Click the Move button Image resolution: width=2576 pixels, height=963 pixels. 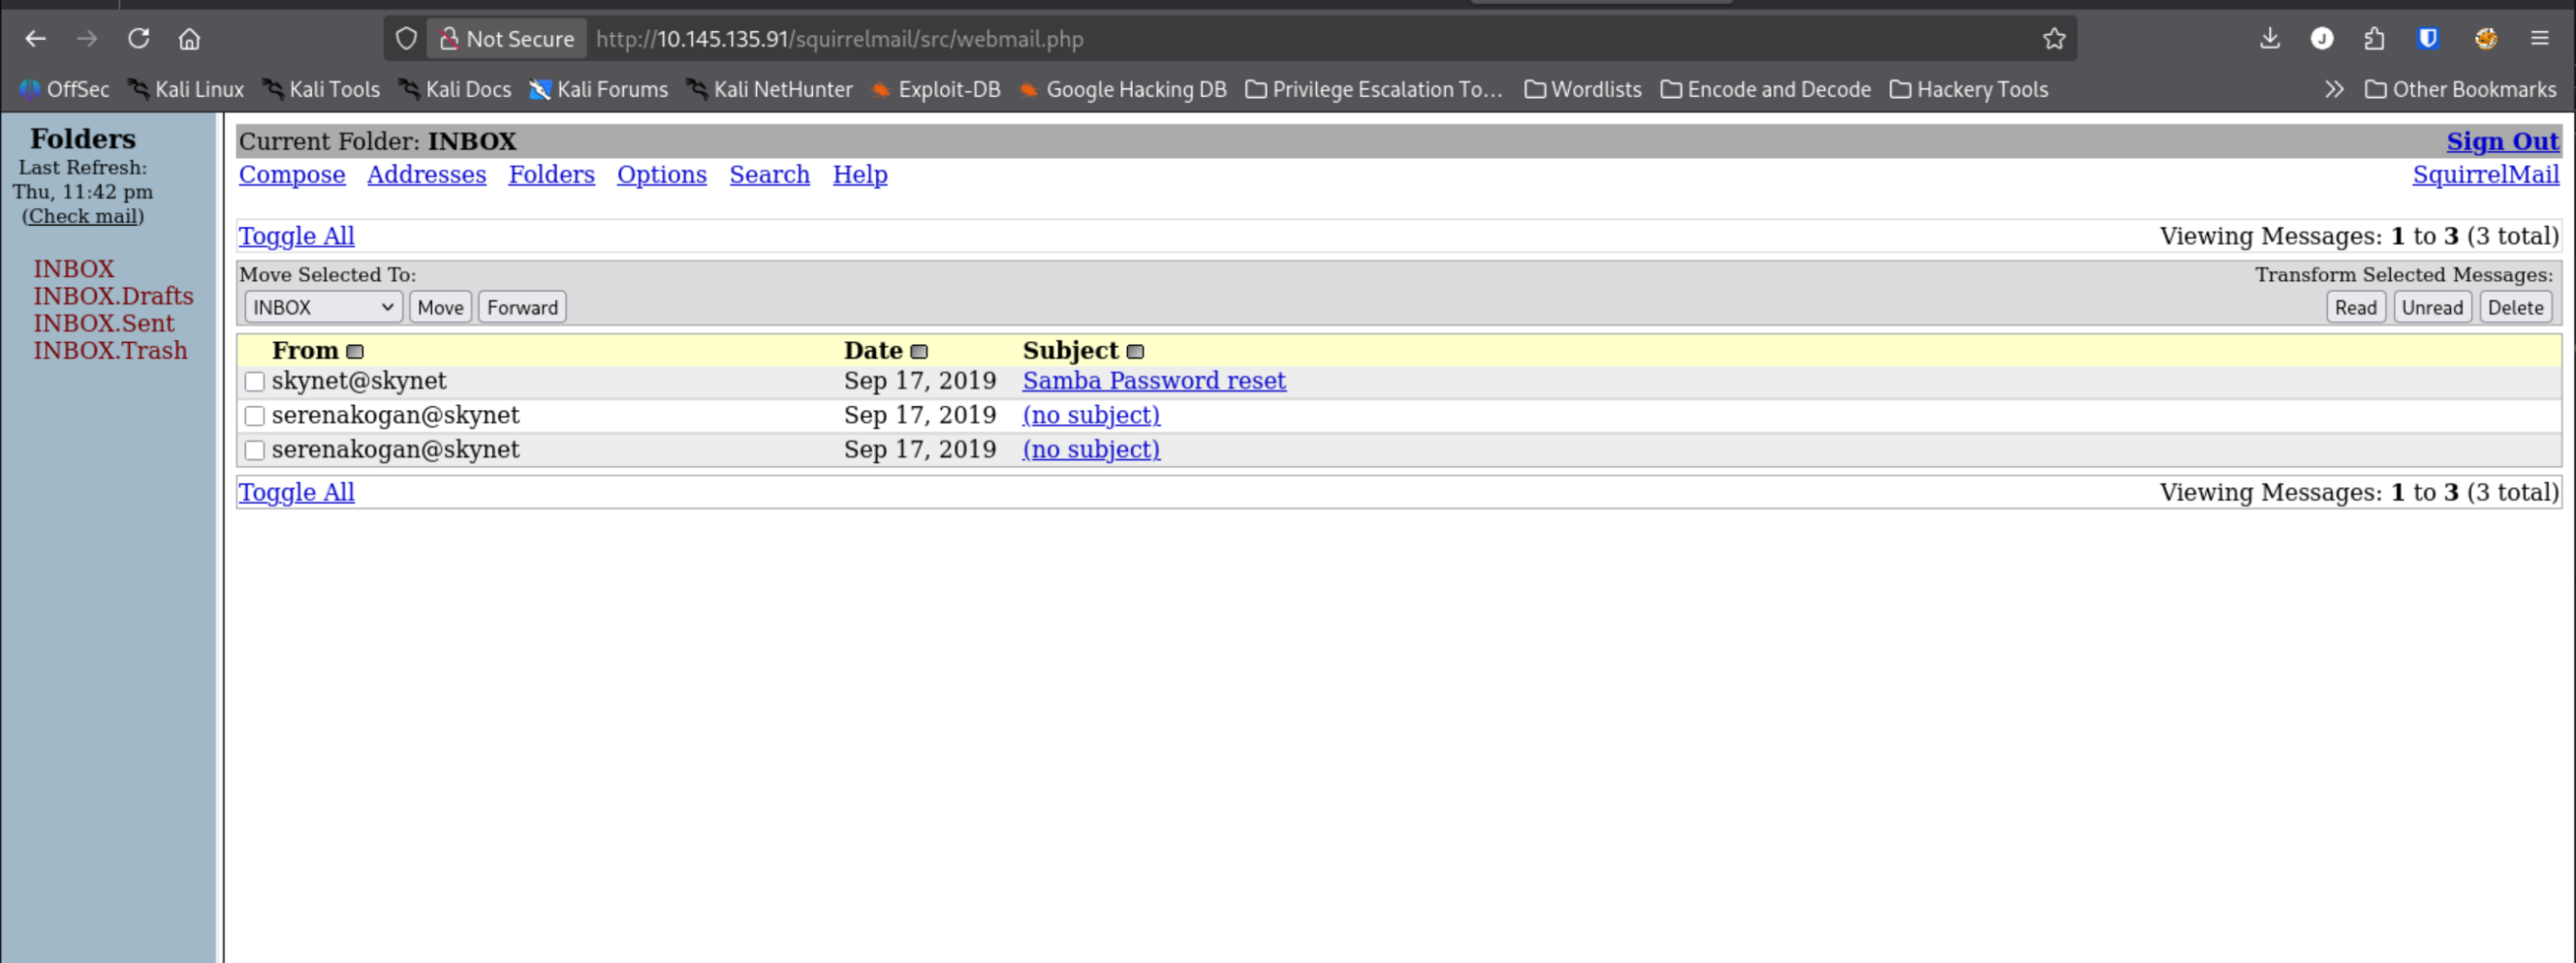point(441,308)
